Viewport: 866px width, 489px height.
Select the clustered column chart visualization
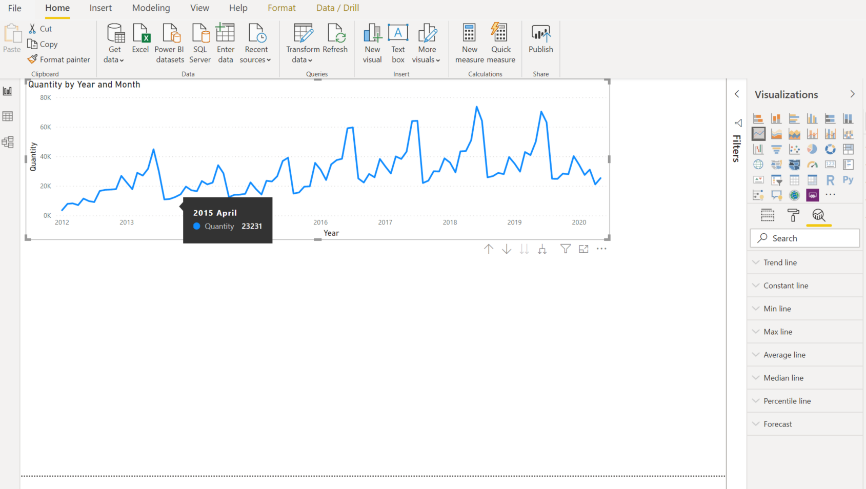pyautogui.click(x=812, y=118)
